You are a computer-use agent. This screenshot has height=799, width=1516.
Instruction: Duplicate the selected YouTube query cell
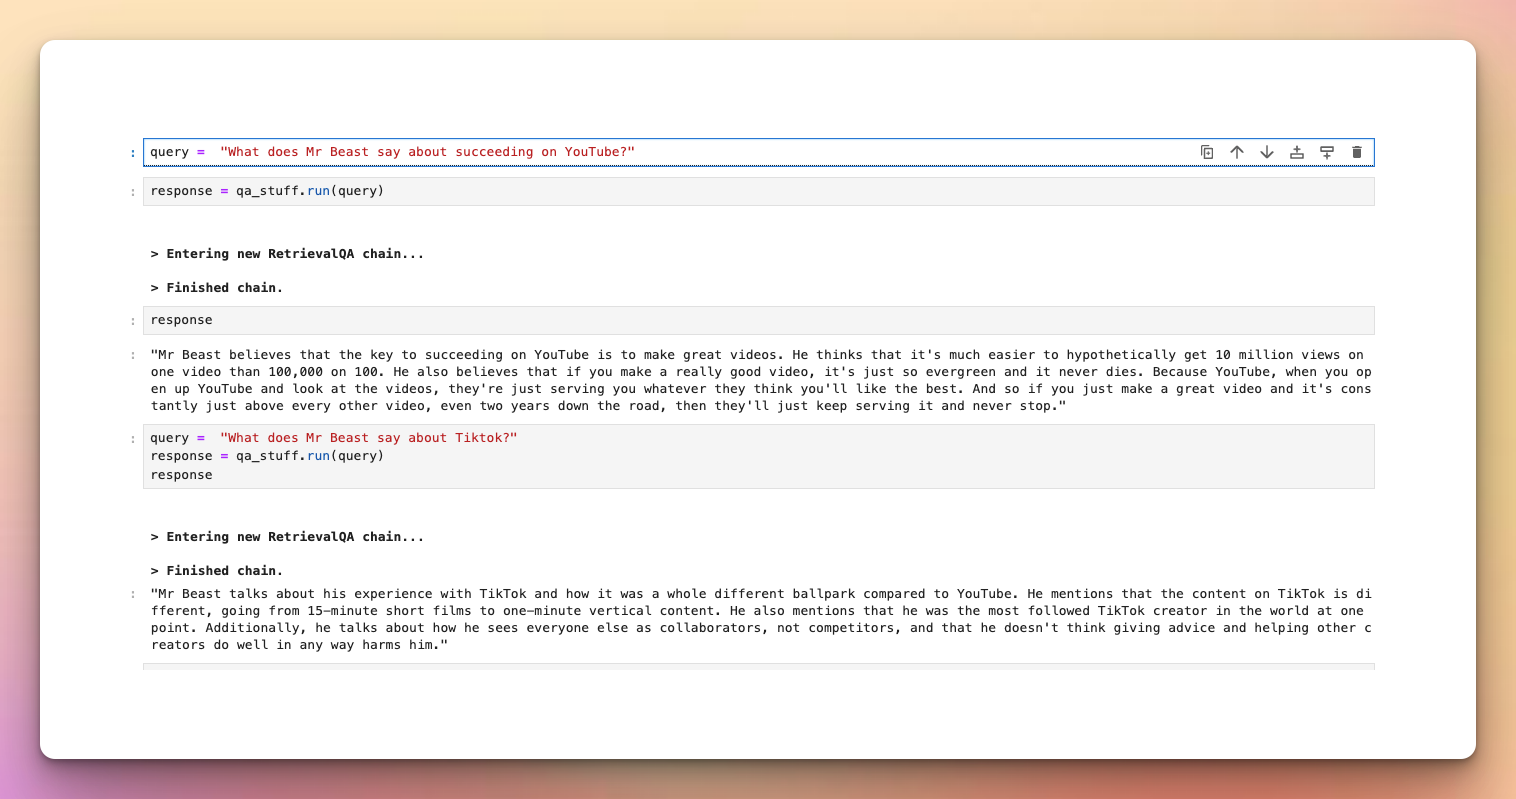point(1207,152)
